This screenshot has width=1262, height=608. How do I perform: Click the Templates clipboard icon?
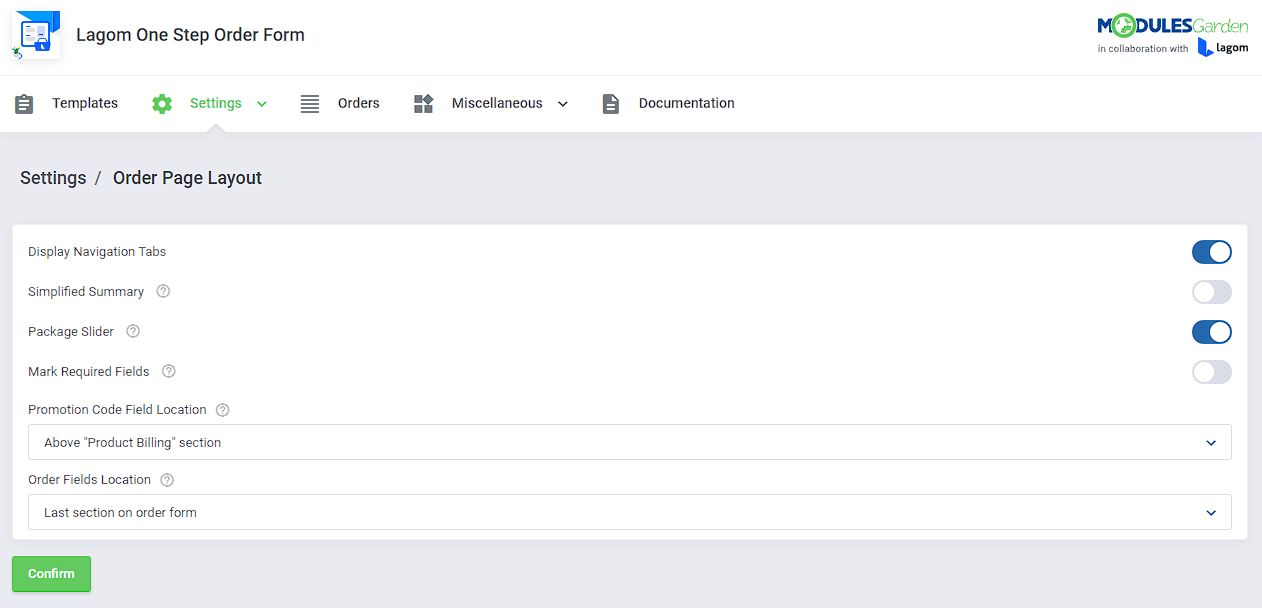[x=24, y=103]
